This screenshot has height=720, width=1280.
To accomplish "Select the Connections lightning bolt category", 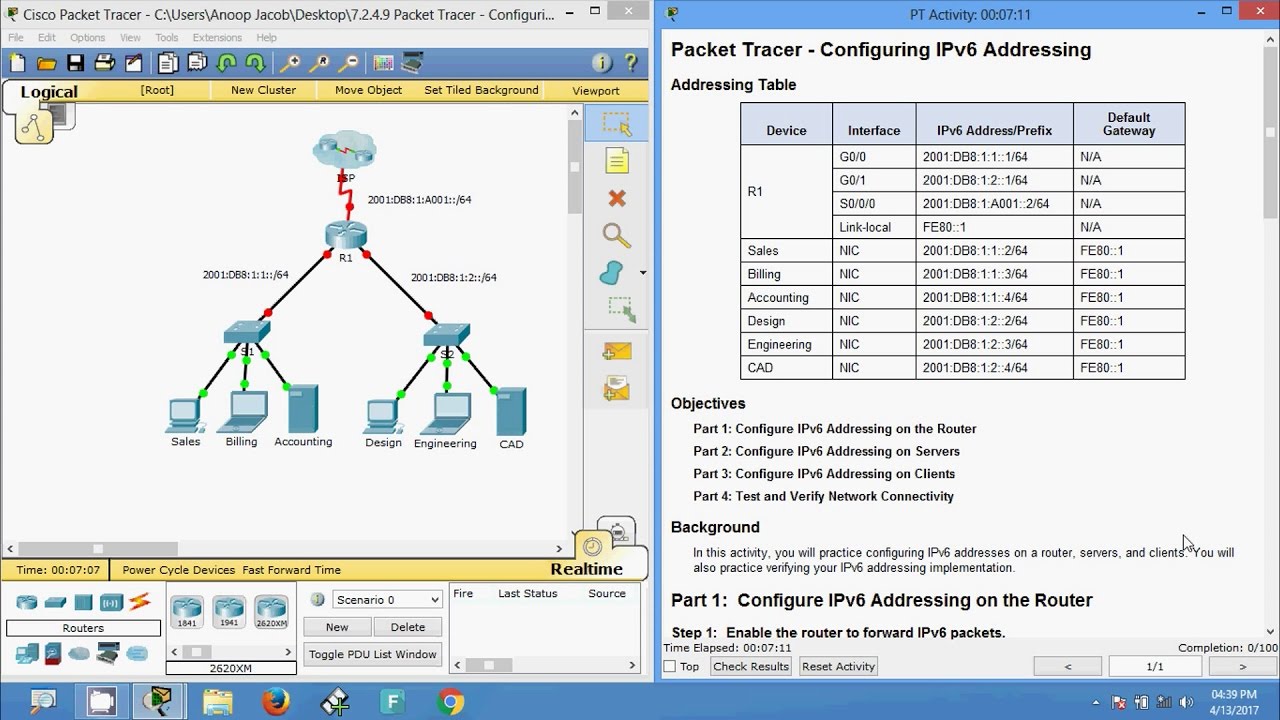I will [139, 602].
